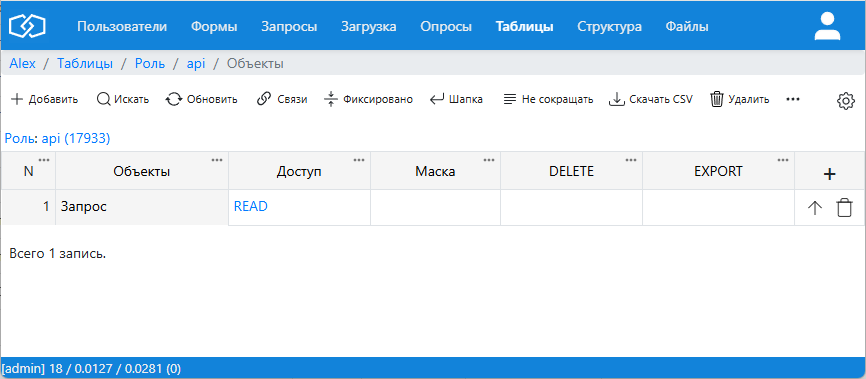Open the Формы menu
This screenshot has width=866, height=379.
(x=214, y=27)
